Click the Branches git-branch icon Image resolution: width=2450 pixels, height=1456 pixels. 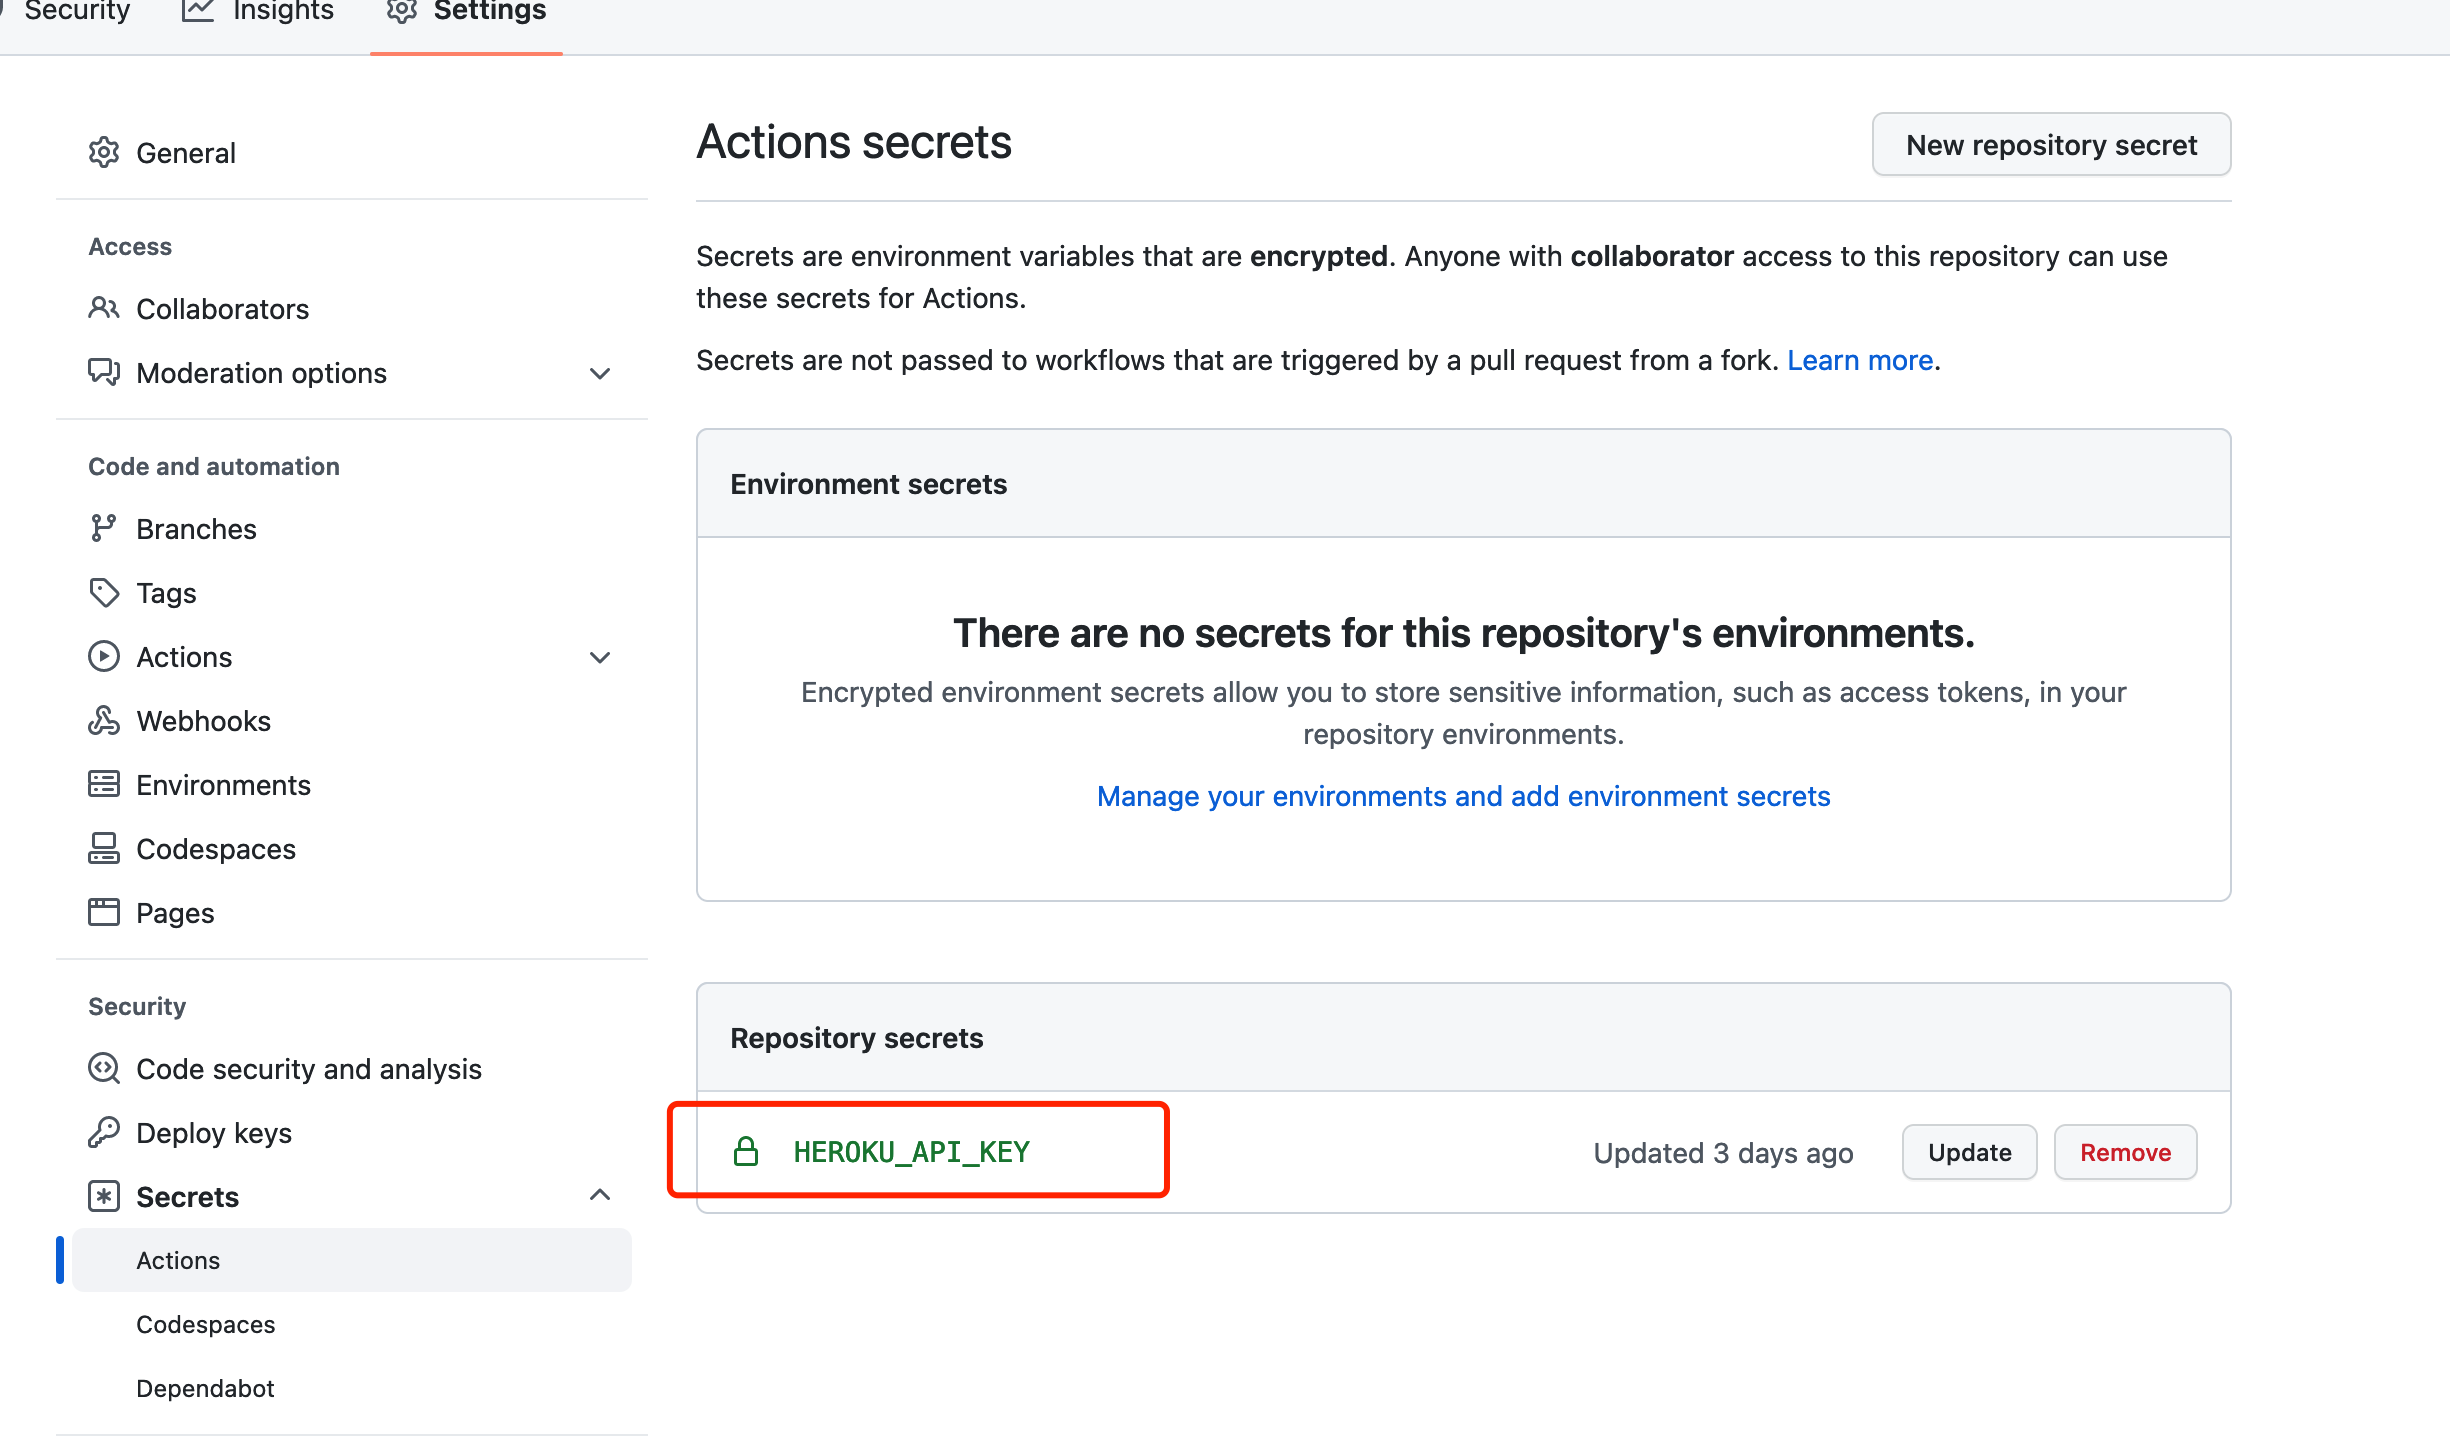[x=104, y=528]
